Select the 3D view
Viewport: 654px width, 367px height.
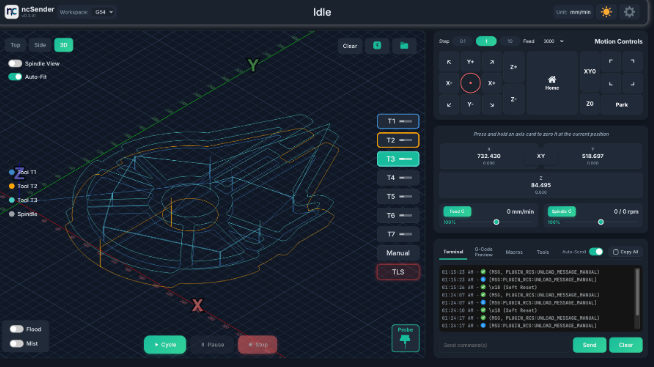click(63, 45)
